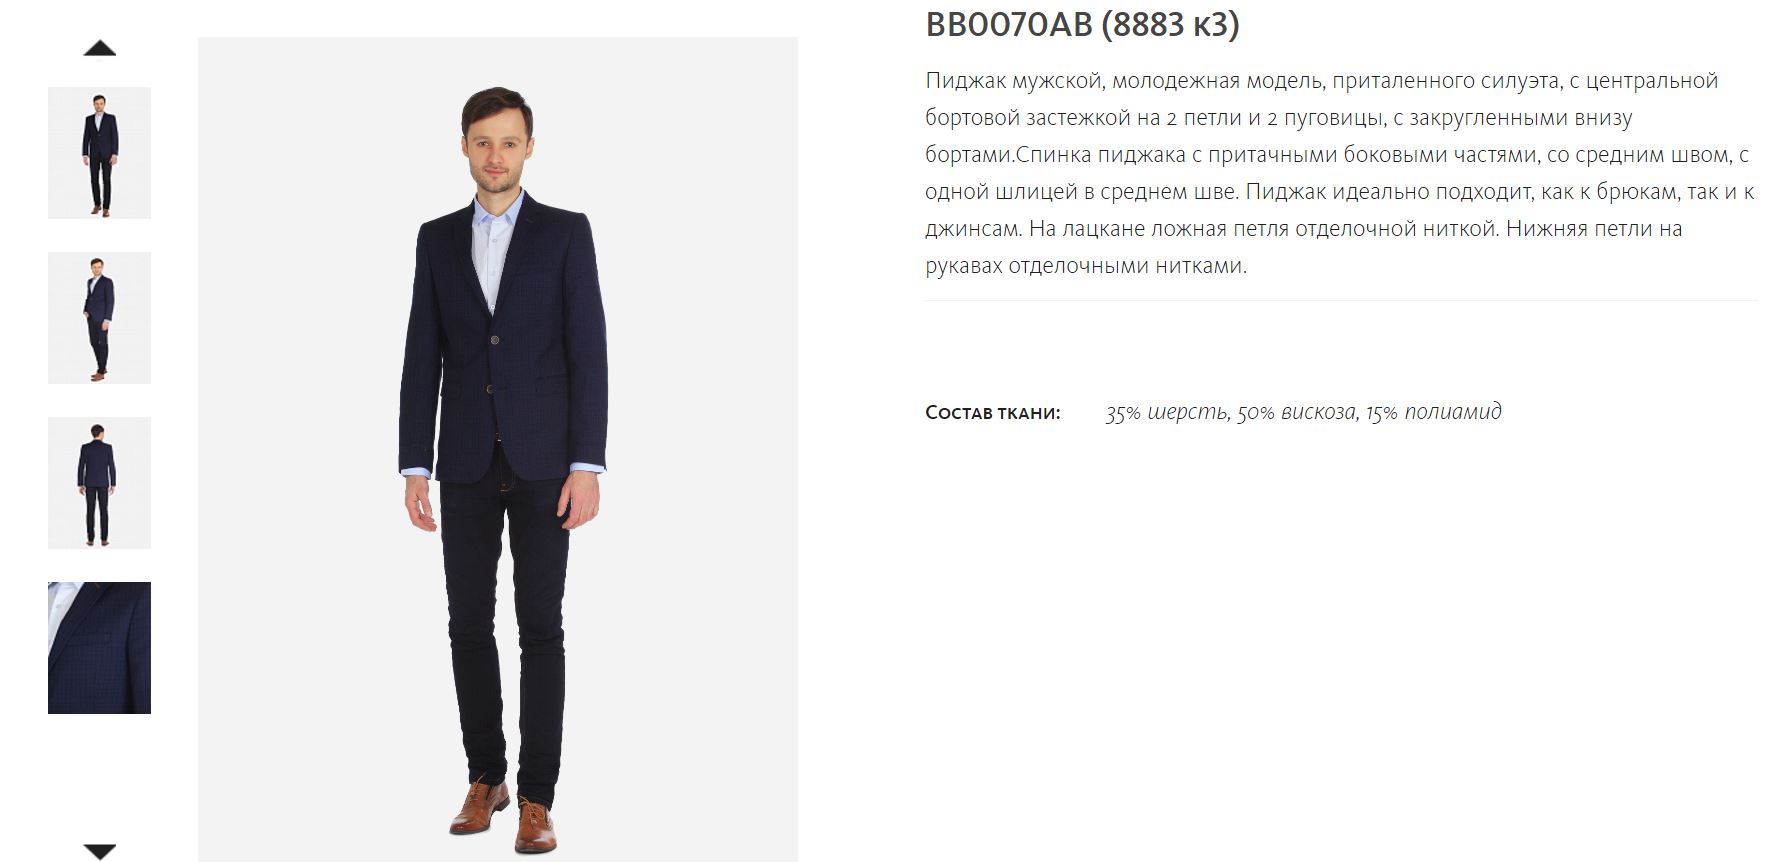1770x862 pixels.
Task: Select the side-view suit thumbnail
Action: click(99, 318)
